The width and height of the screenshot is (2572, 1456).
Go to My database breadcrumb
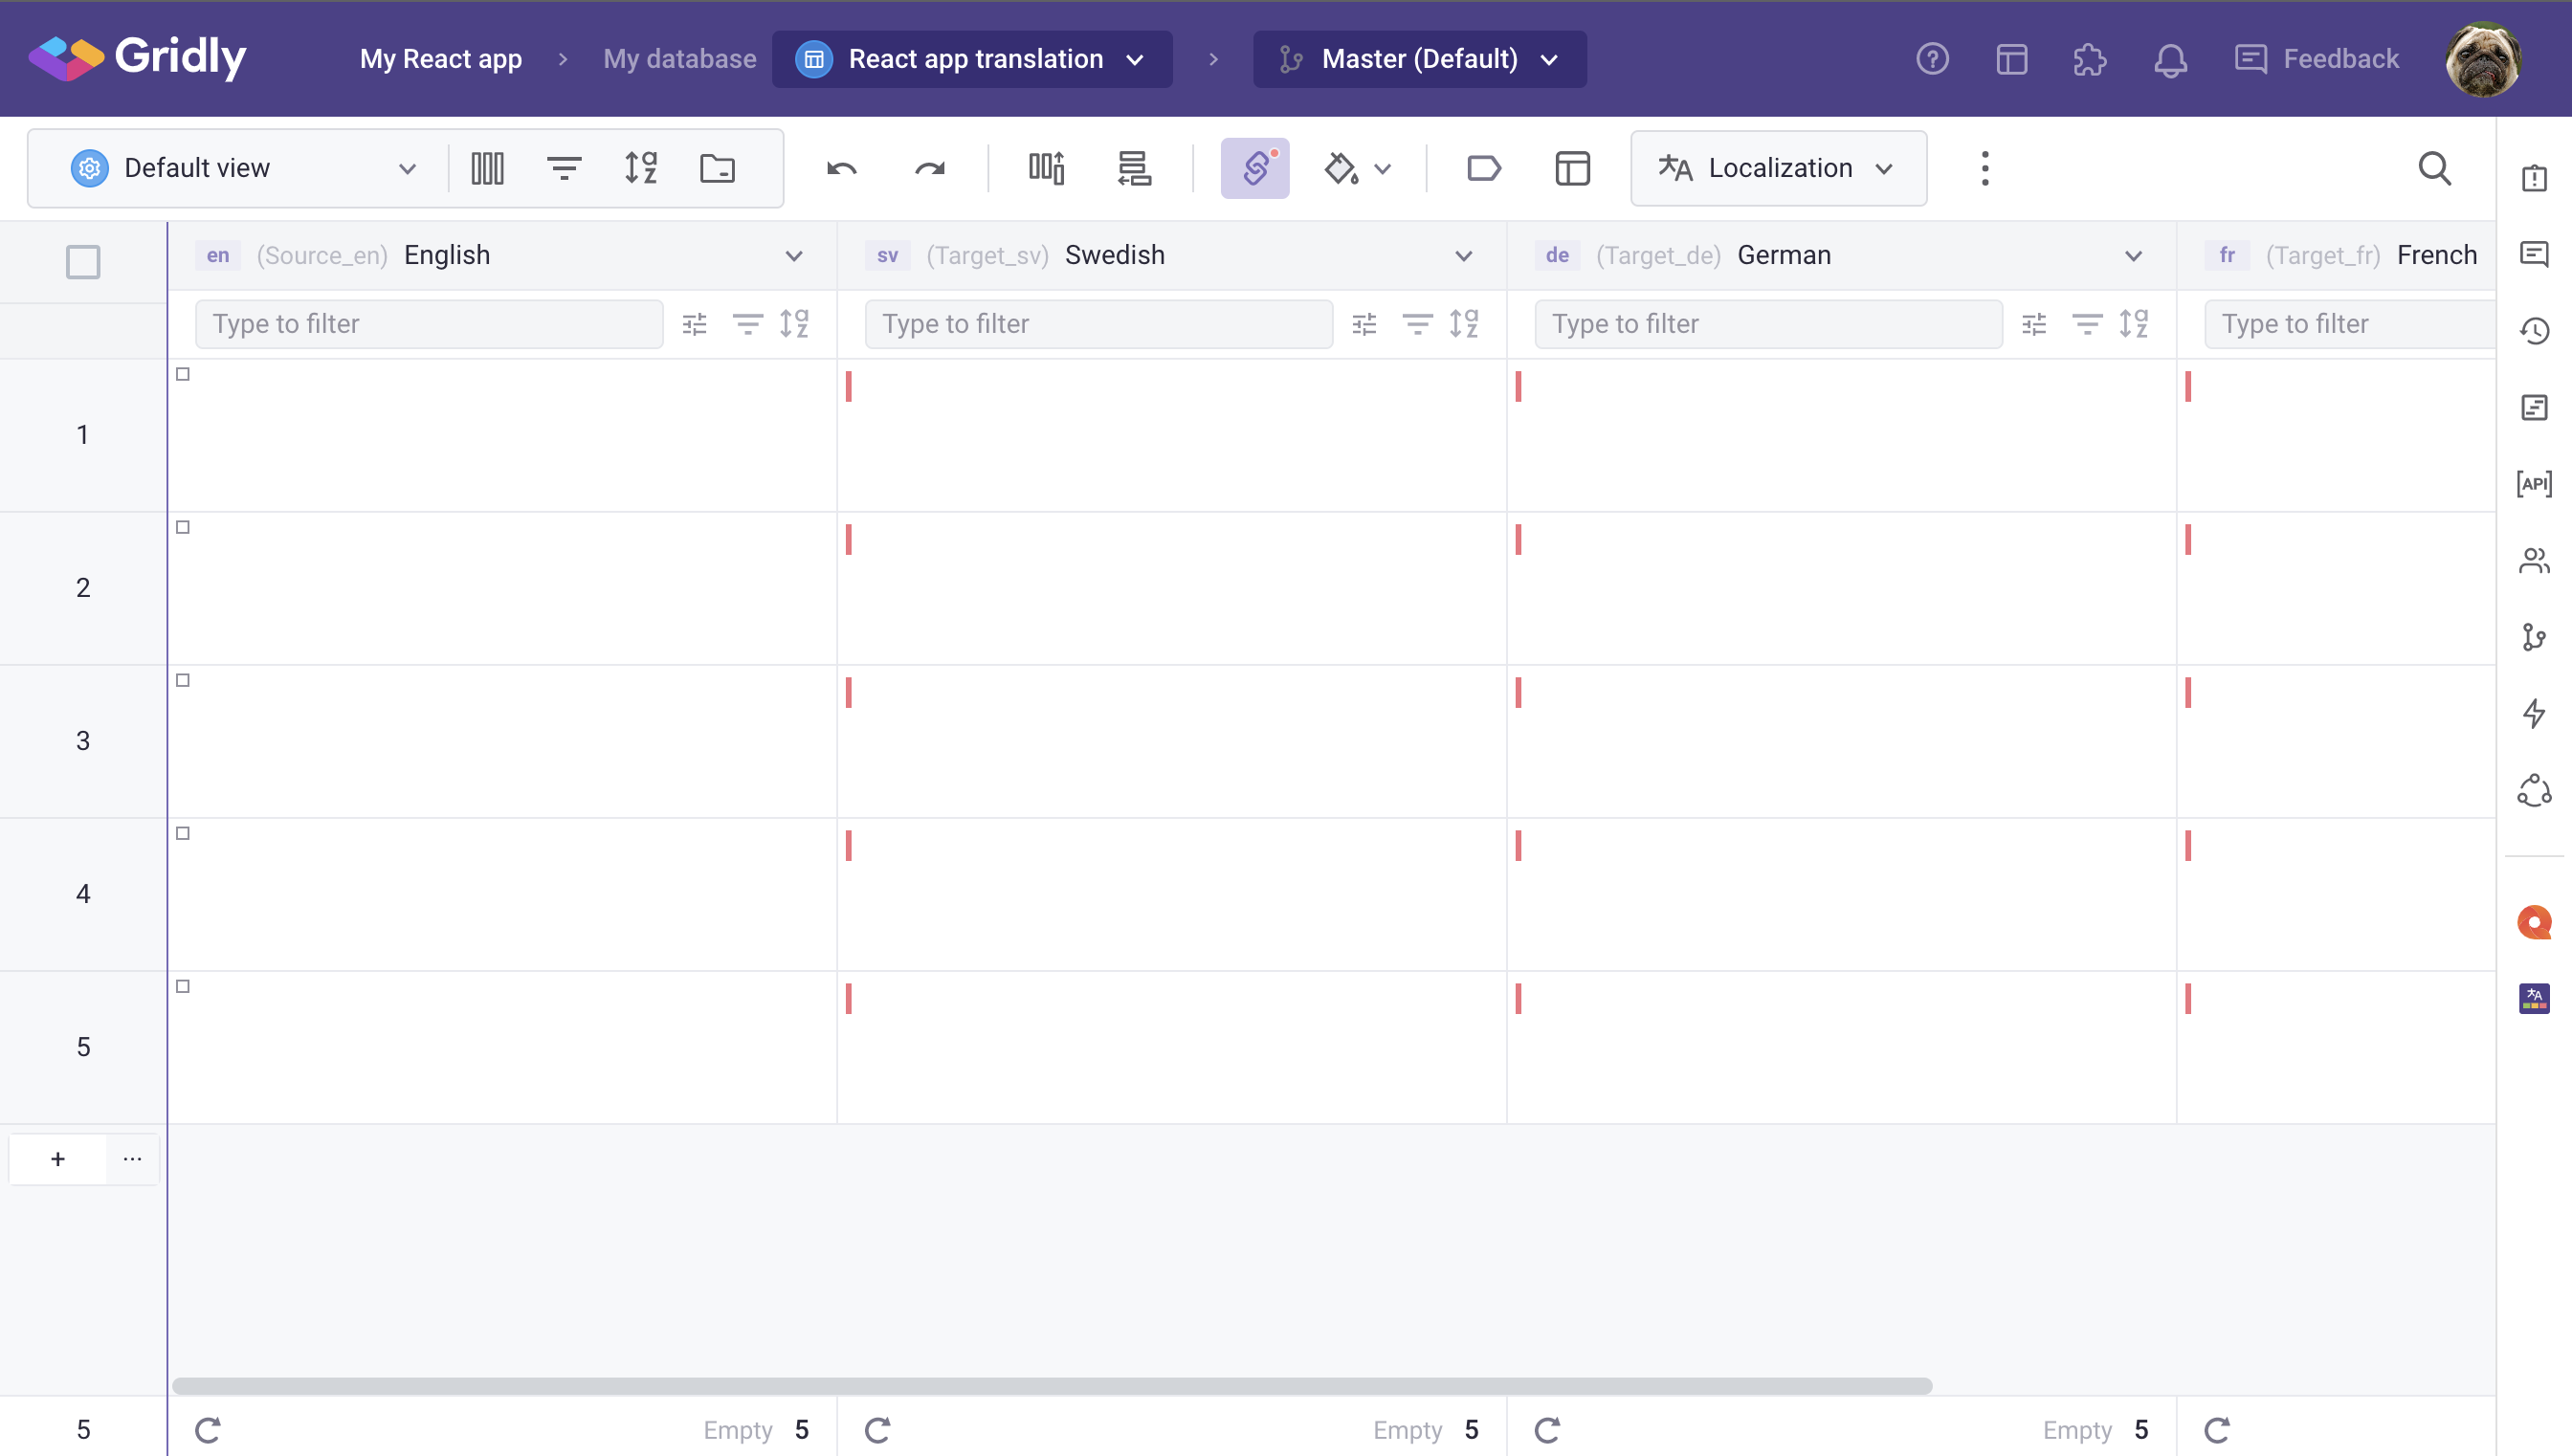(x=679, y=59)
